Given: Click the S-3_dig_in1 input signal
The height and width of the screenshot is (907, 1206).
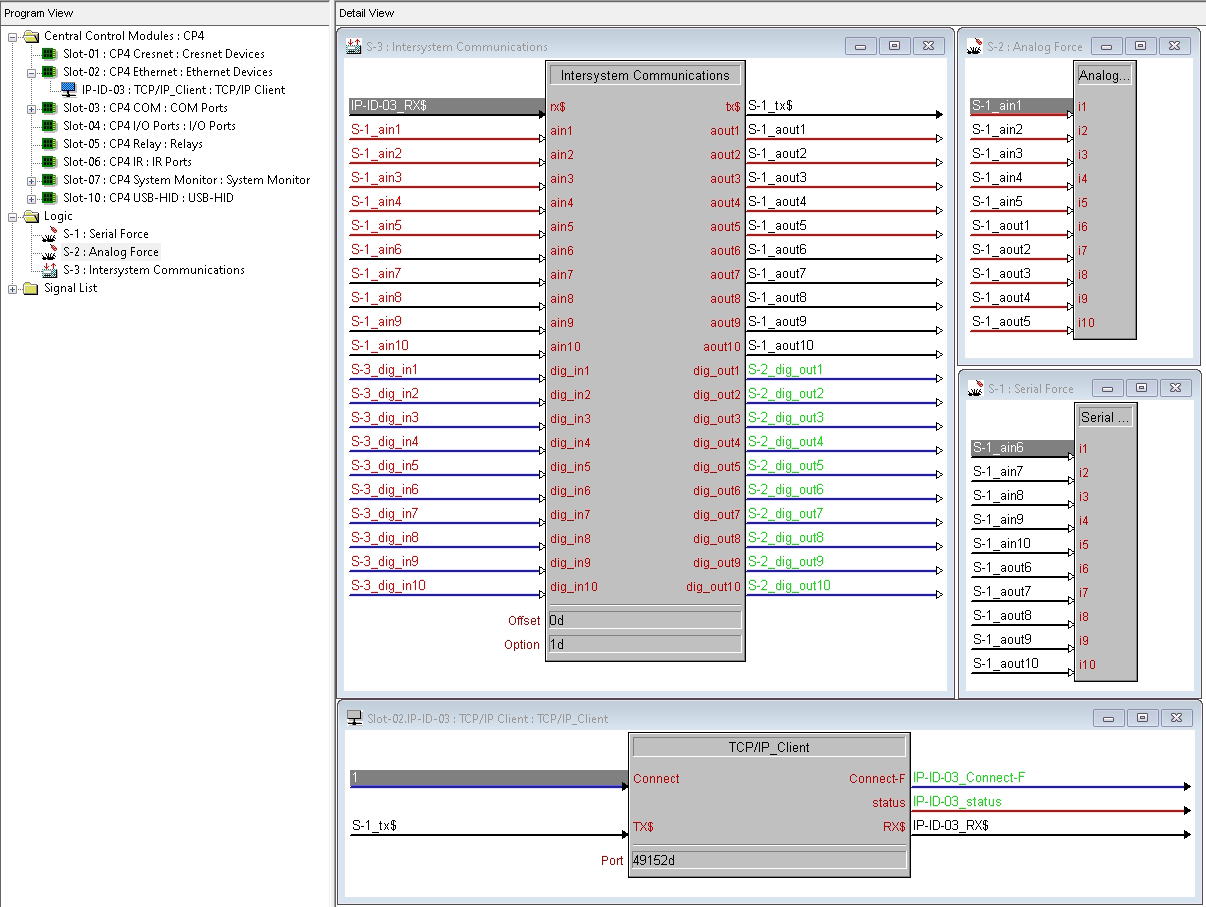Looking at the screenshot, I should click(x=448, y=370).
